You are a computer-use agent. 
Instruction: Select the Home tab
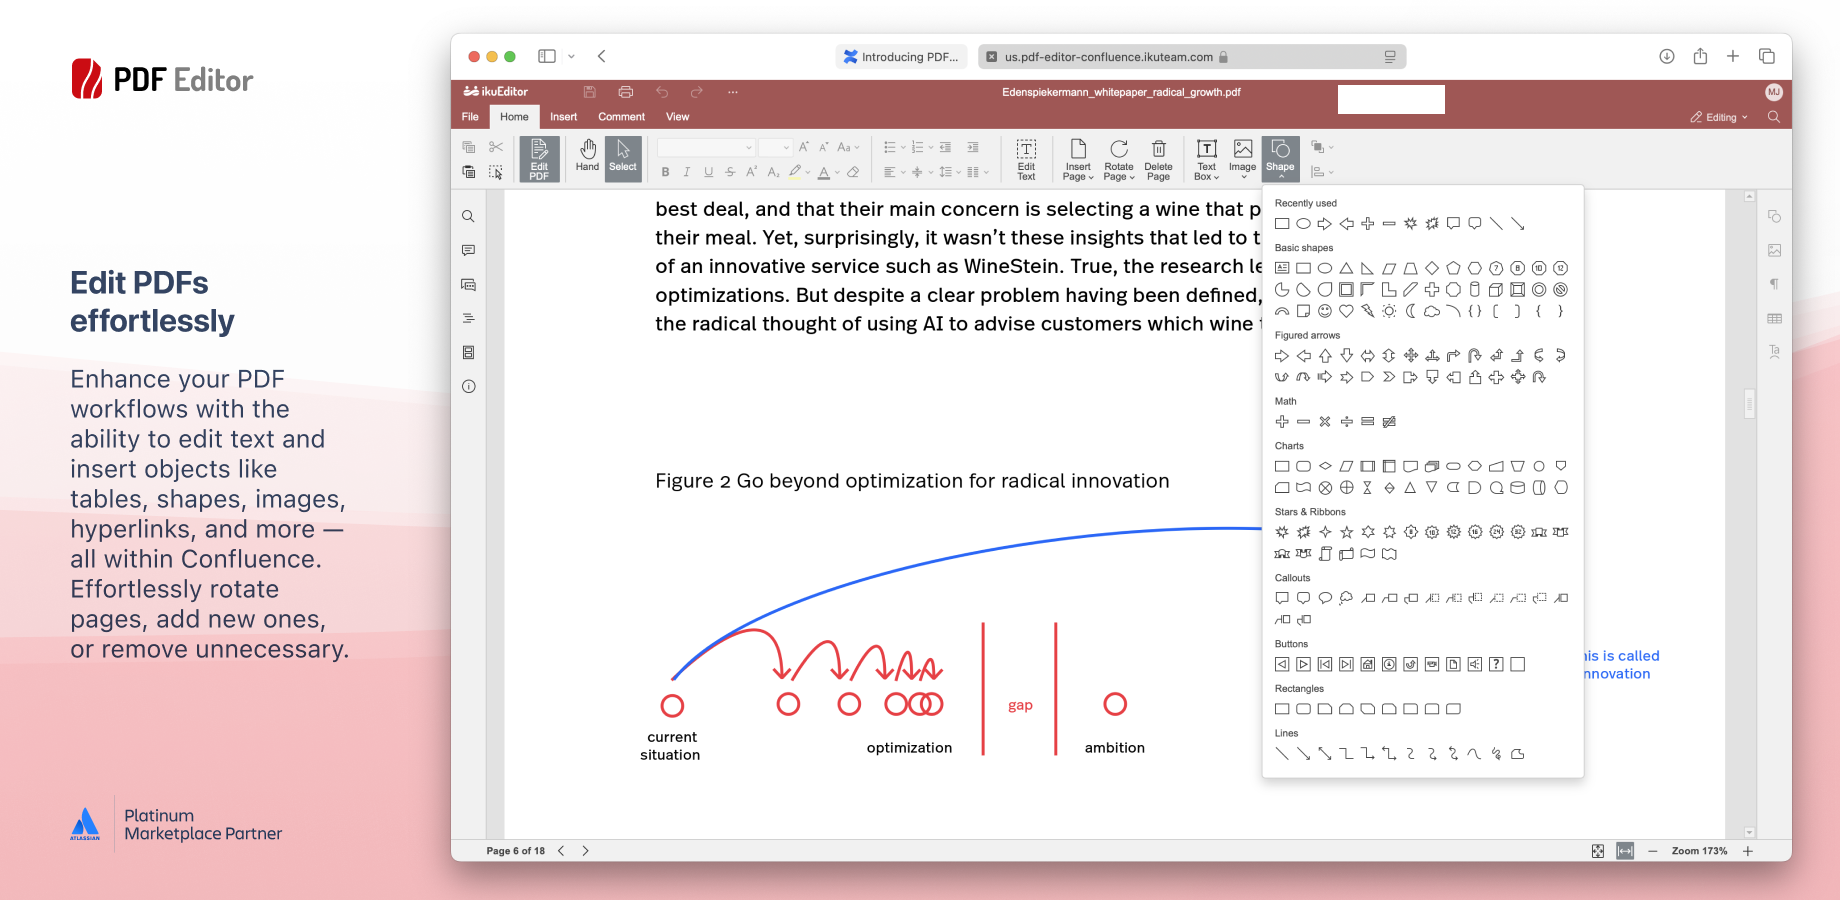click(x=514, y=117)
